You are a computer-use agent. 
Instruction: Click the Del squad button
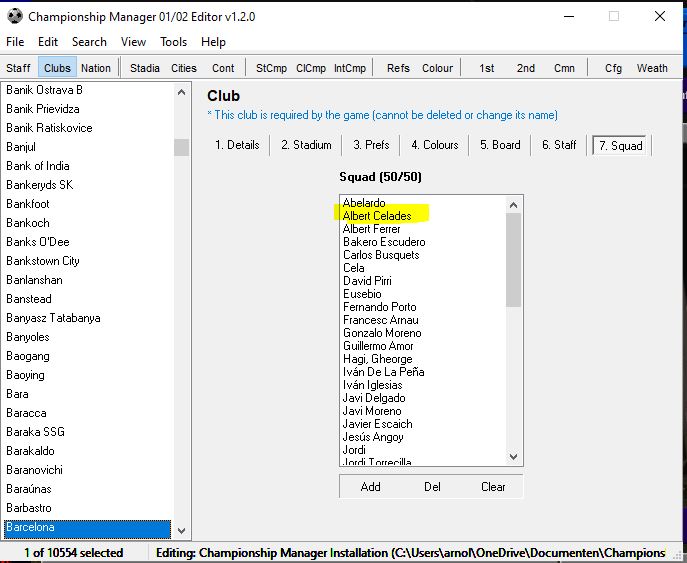pos(432,487)
